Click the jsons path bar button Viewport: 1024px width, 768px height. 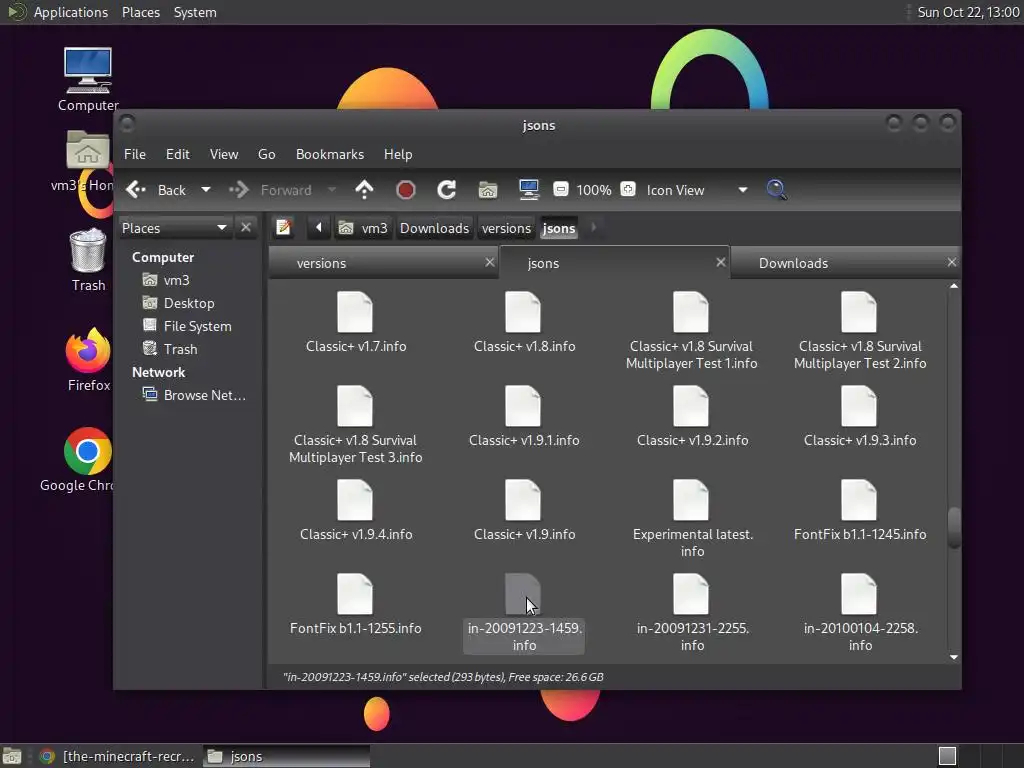click(x=558, y=228)
